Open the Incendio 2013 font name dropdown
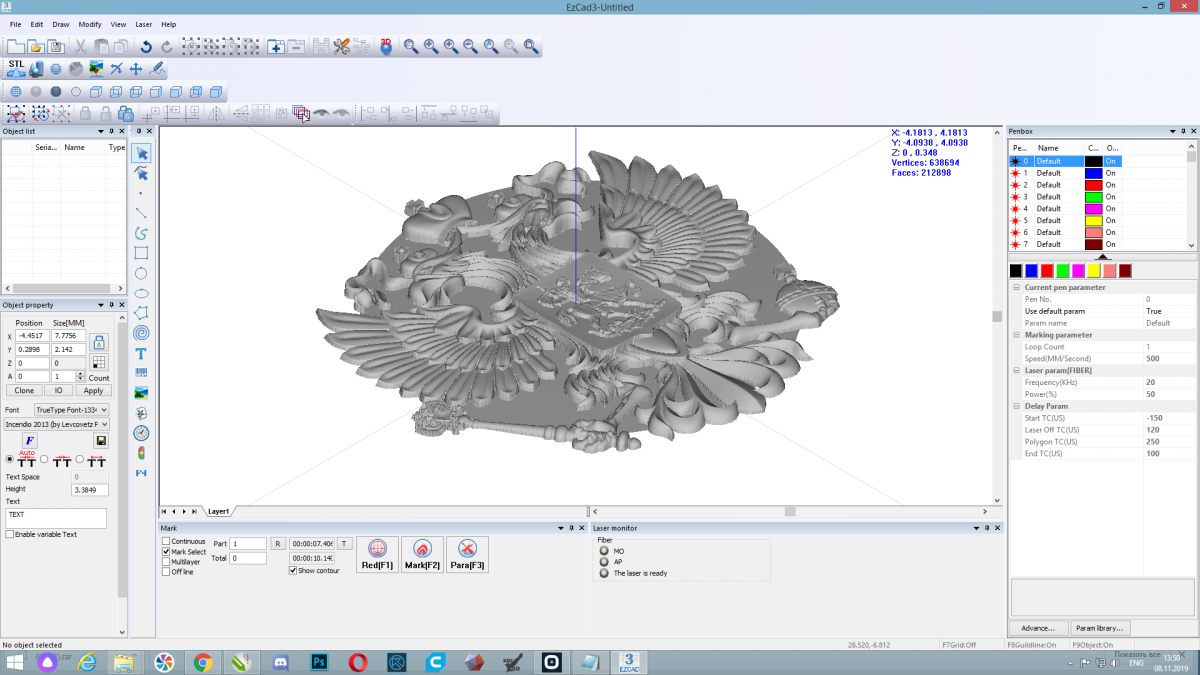This screenshot has height=675, width=1200. (x=56, y=424)
